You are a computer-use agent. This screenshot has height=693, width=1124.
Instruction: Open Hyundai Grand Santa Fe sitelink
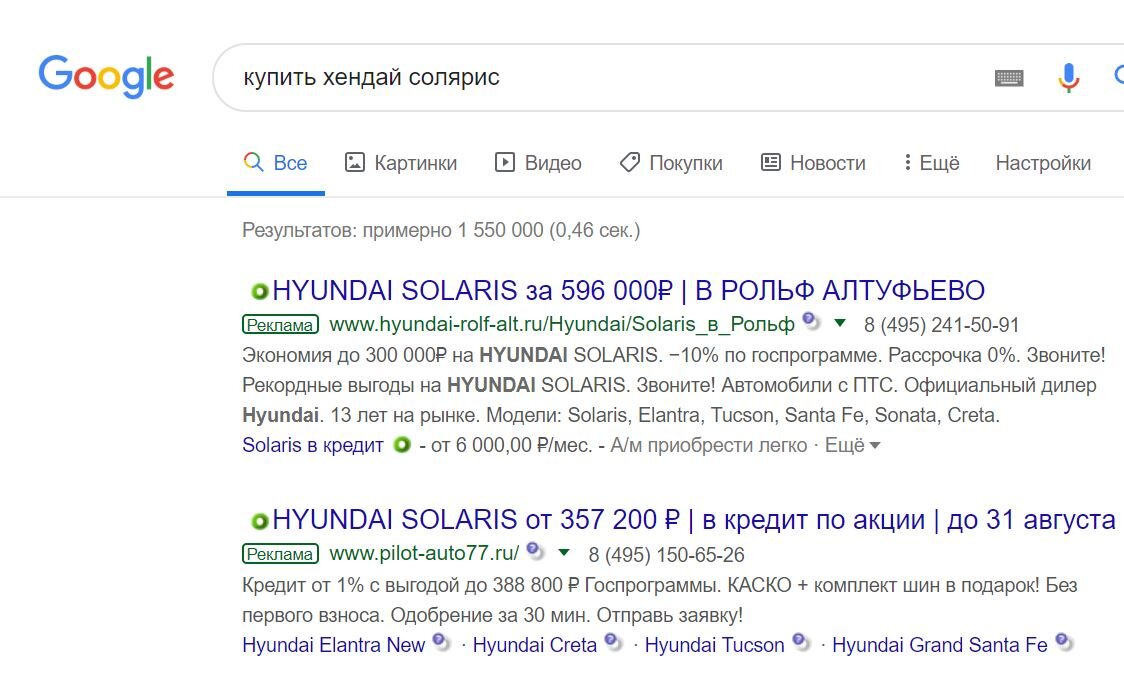pyautogui.click(x=940, y=645)
